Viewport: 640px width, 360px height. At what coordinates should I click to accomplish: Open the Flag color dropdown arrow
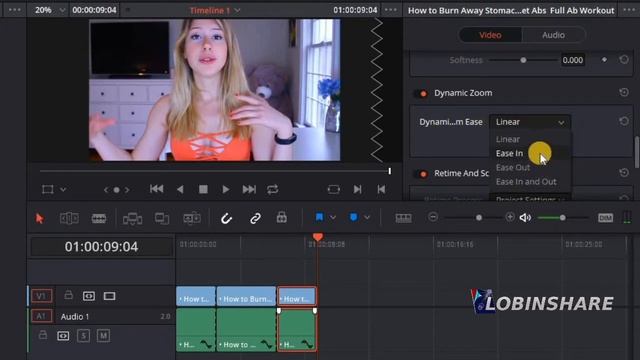(x=333, y=218)
